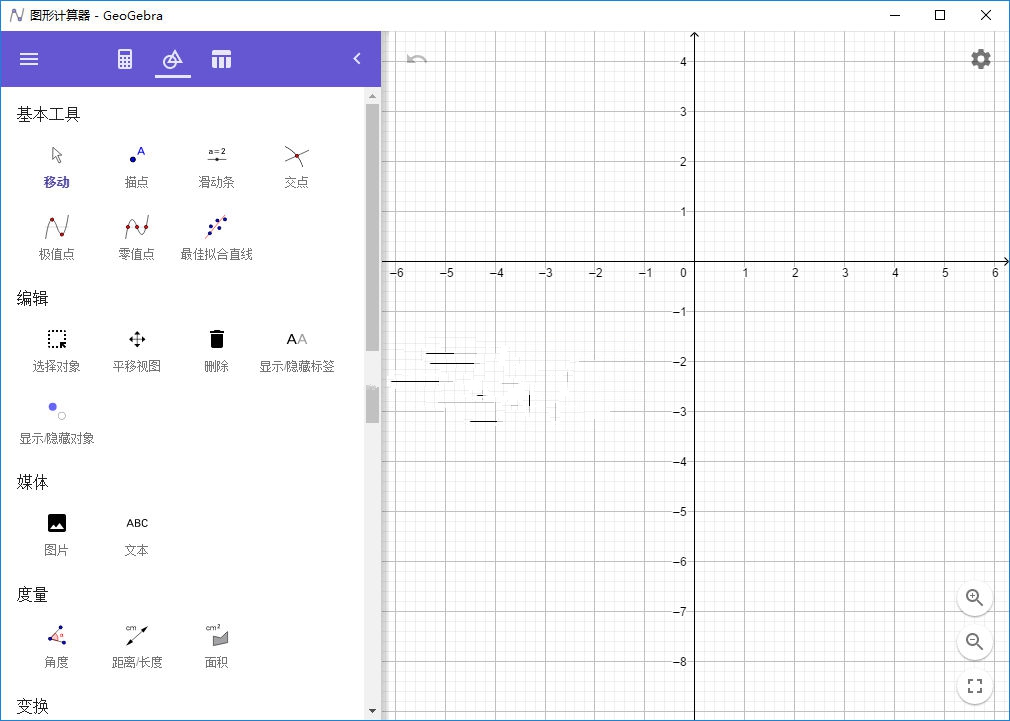Open the spreadsheet/table view
Image resolution: width=1010 pixels, height=721 pixels.
point(221,58)
